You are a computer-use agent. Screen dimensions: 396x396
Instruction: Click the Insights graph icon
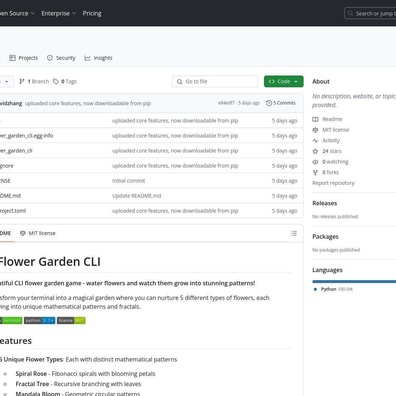tap(87, 58)
